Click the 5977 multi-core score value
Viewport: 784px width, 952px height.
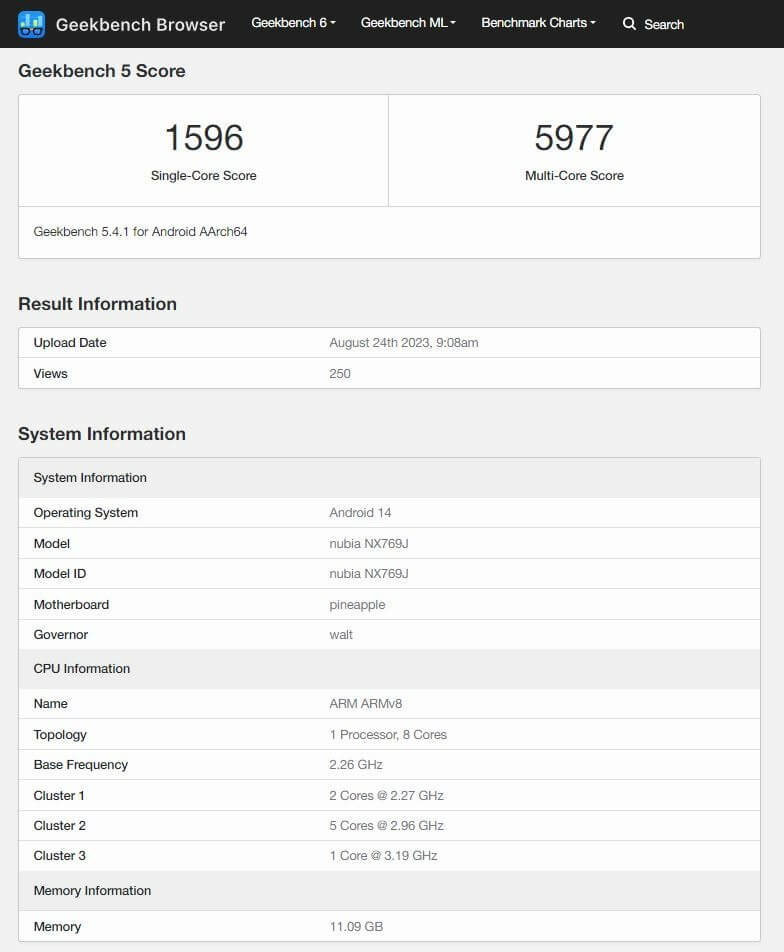574,138
